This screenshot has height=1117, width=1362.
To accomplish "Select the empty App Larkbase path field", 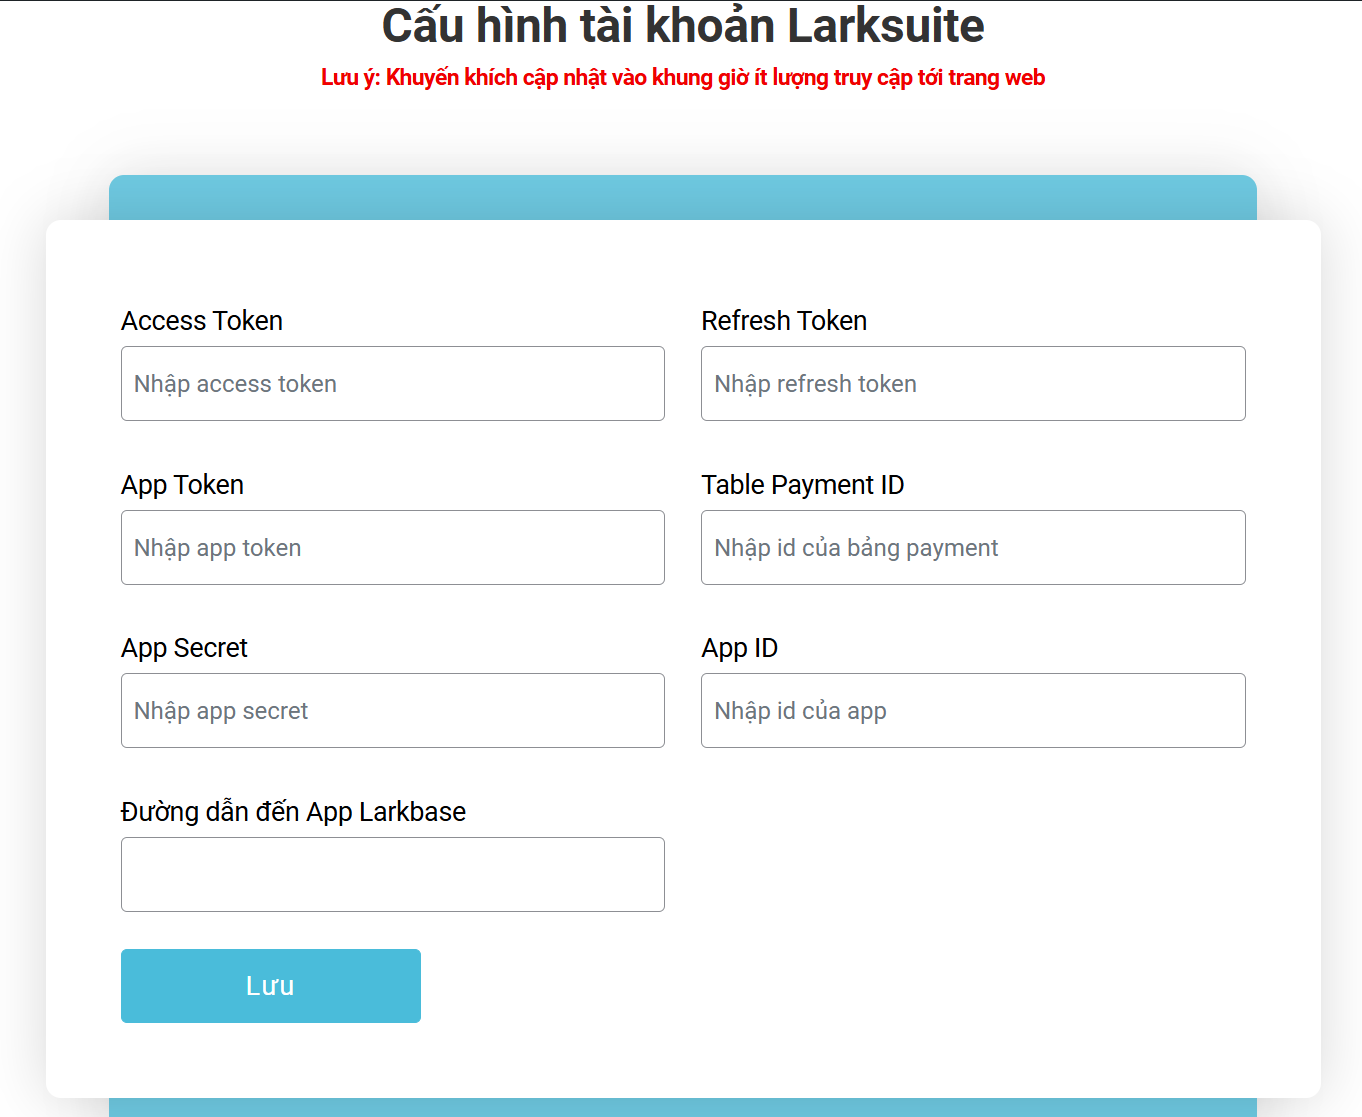I will click(x=392, y=875).
